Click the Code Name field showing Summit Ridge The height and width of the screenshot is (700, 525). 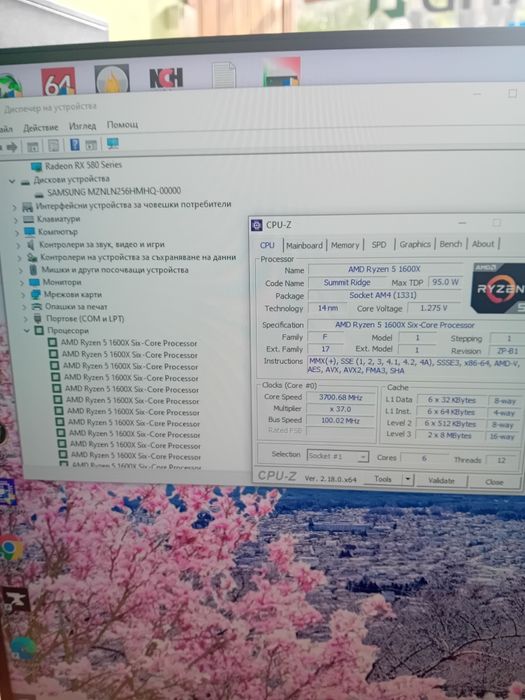pyautogui.click(x=347, y=282)
